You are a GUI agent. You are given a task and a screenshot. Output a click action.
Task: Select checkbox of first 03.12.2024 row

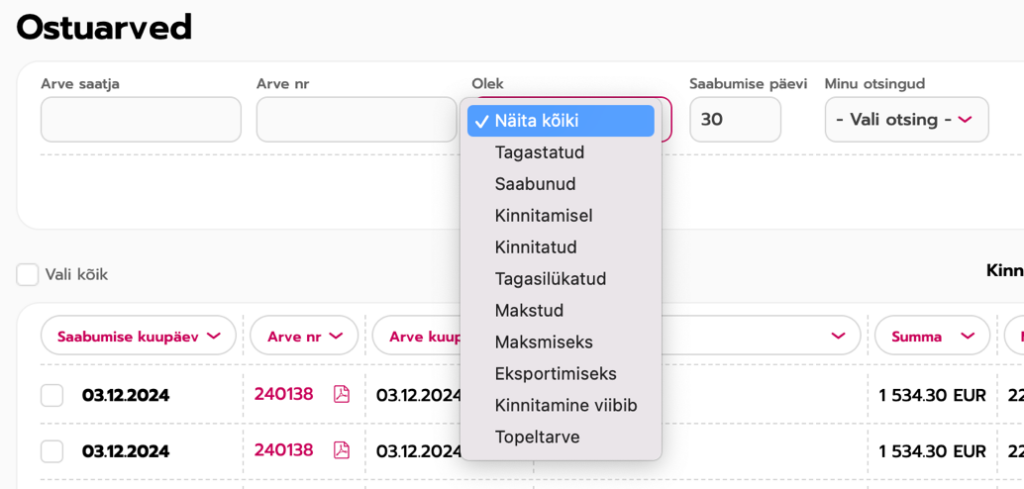tap(52, 396)
